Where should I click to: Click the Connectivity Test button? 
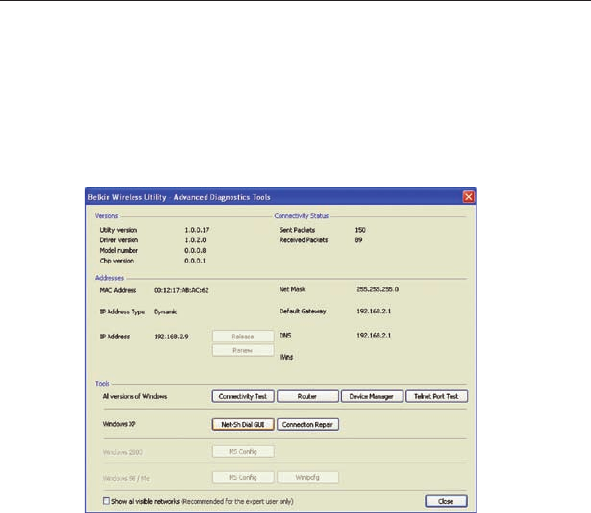coord(243,396)
